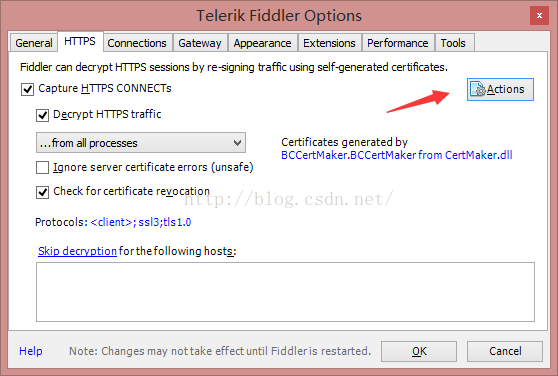This screenshot has height=376, width=558.
Task: Open the Help link
Action: [31, 351]
